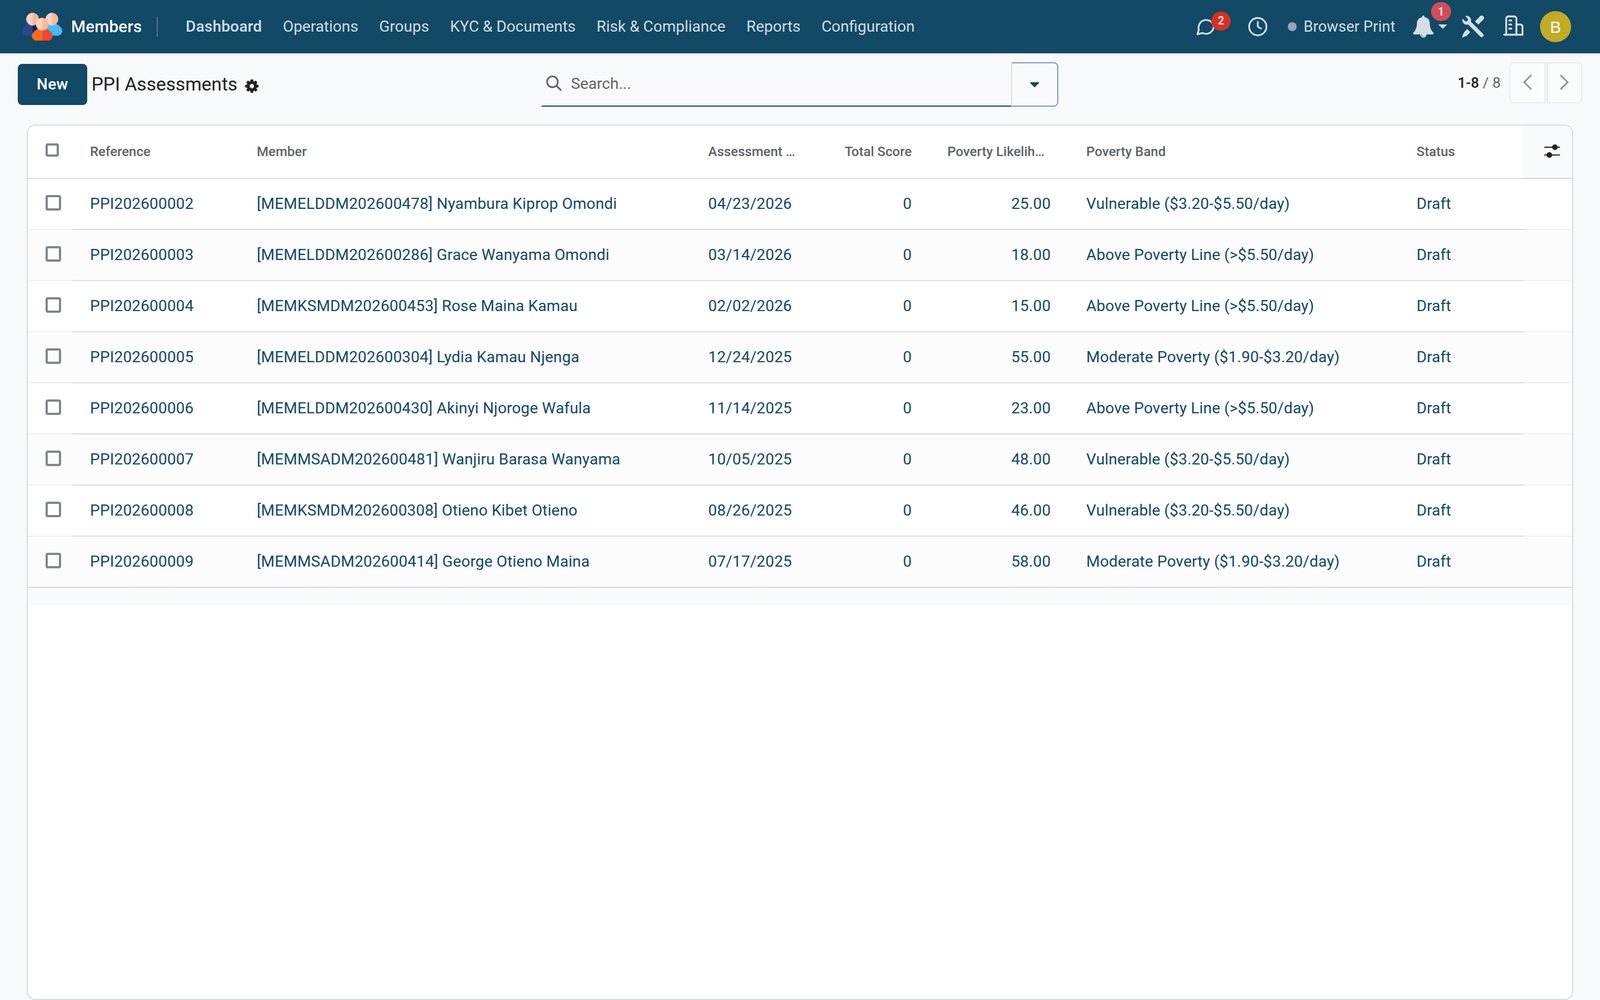Expand the search options dropdown arrow

coord(1034,84)
